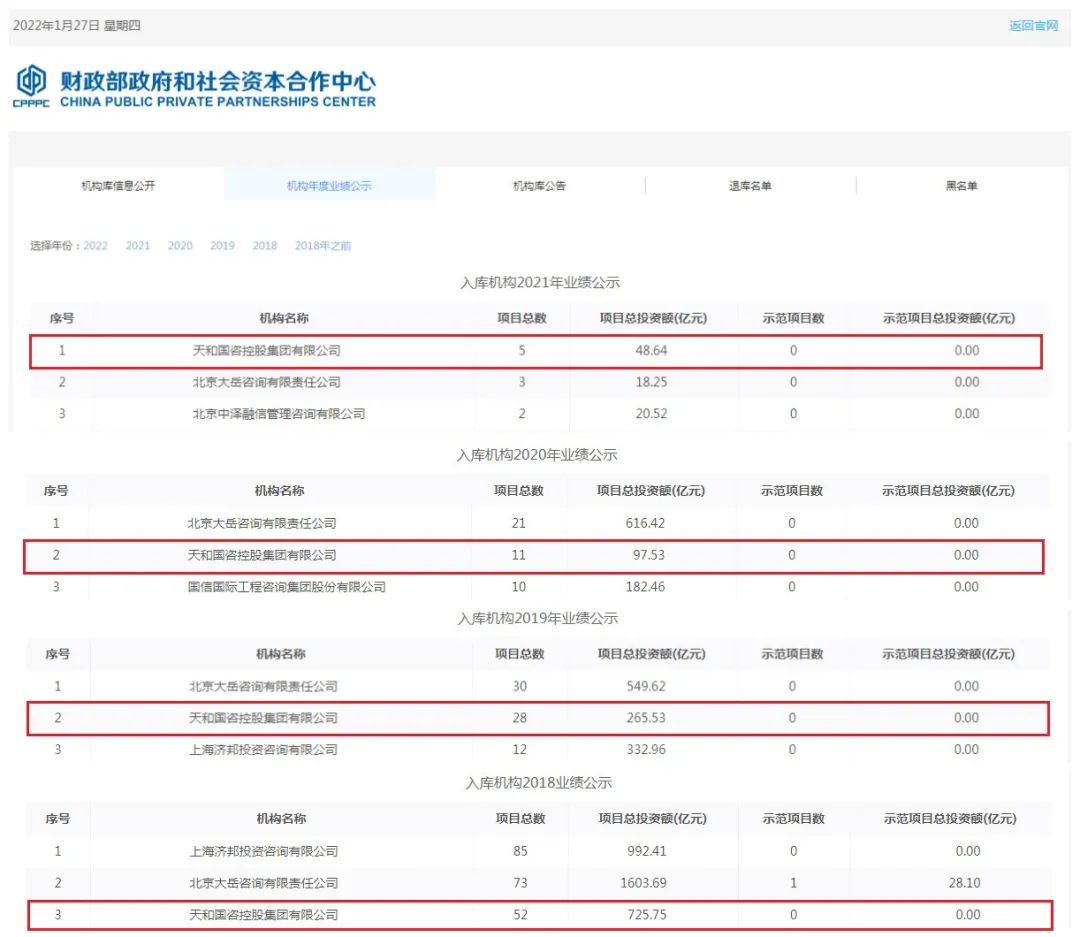Filter results by year 2019
1080x937 pixels.
pos(222,245)
